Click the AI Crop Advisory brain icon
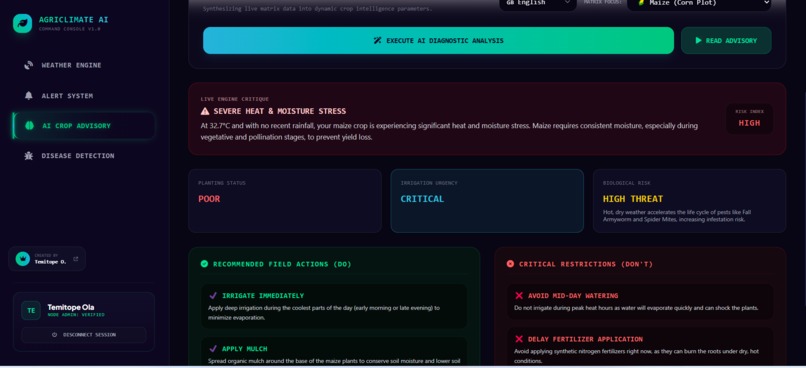The width and height of the screenshot is (806, 368). tap(29, 125)
